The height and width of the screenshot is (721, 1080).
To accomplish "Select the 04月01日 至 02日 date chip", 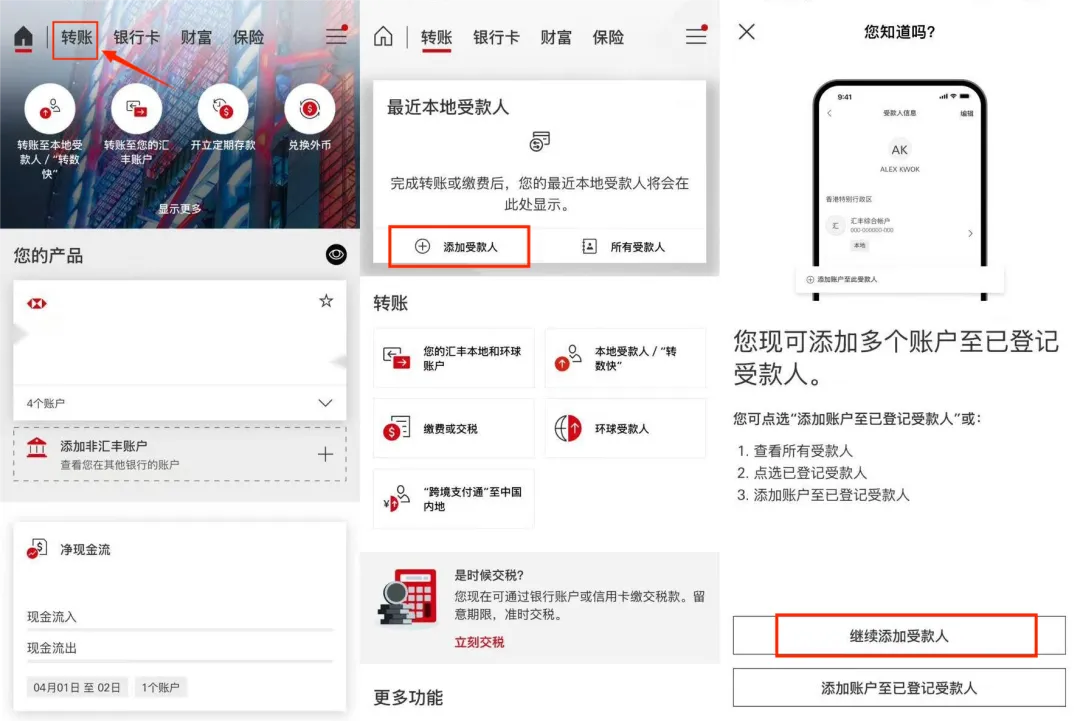I will (76, 687).
